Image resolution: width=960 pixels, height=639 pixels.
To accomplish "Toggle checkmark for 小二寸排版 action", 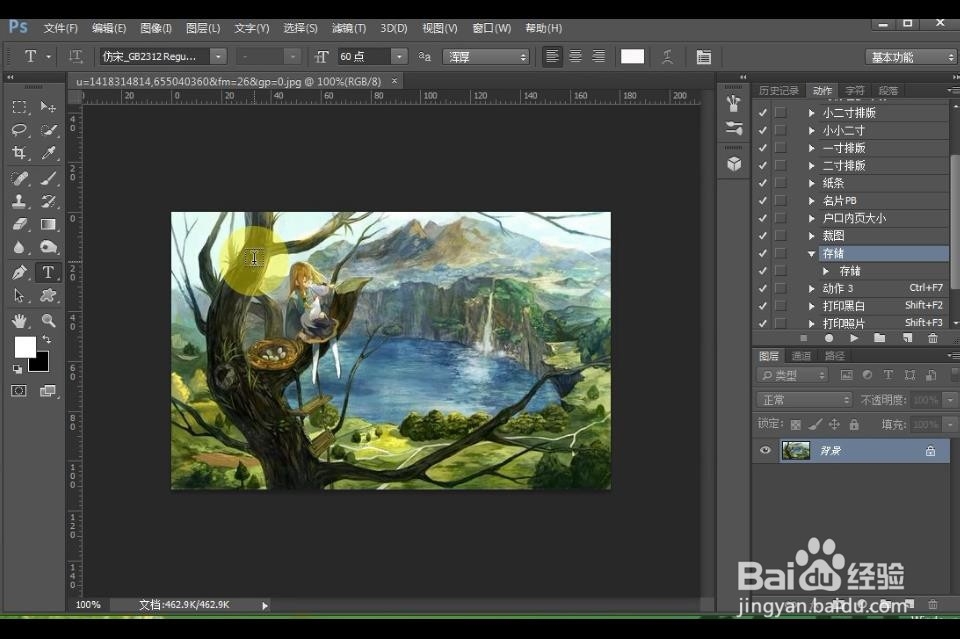I will point(762,113).
